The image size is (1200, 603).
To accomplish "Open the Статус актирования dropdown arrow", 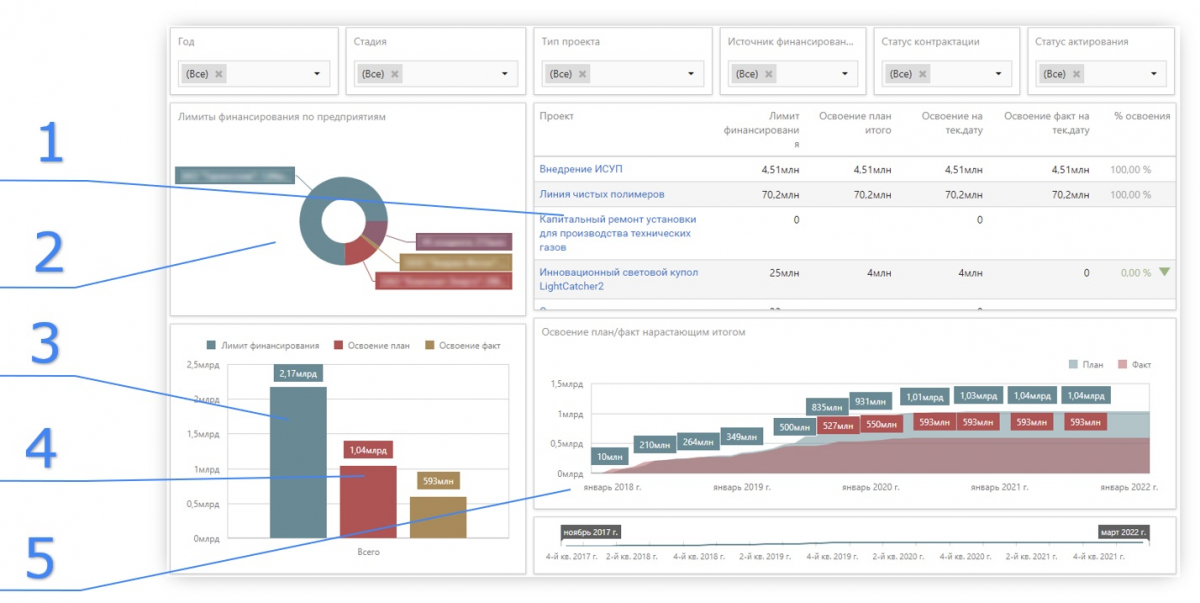I will click(x=1154, y=74).
